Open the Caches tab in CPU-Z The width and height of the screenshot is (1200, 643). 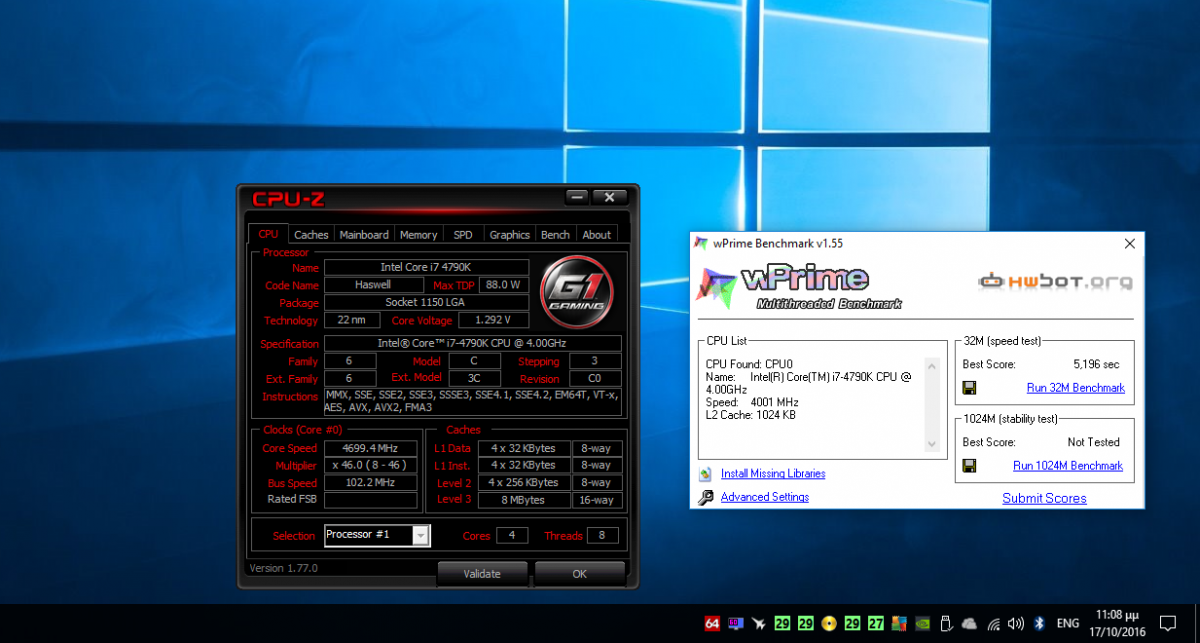coord(311,234)
